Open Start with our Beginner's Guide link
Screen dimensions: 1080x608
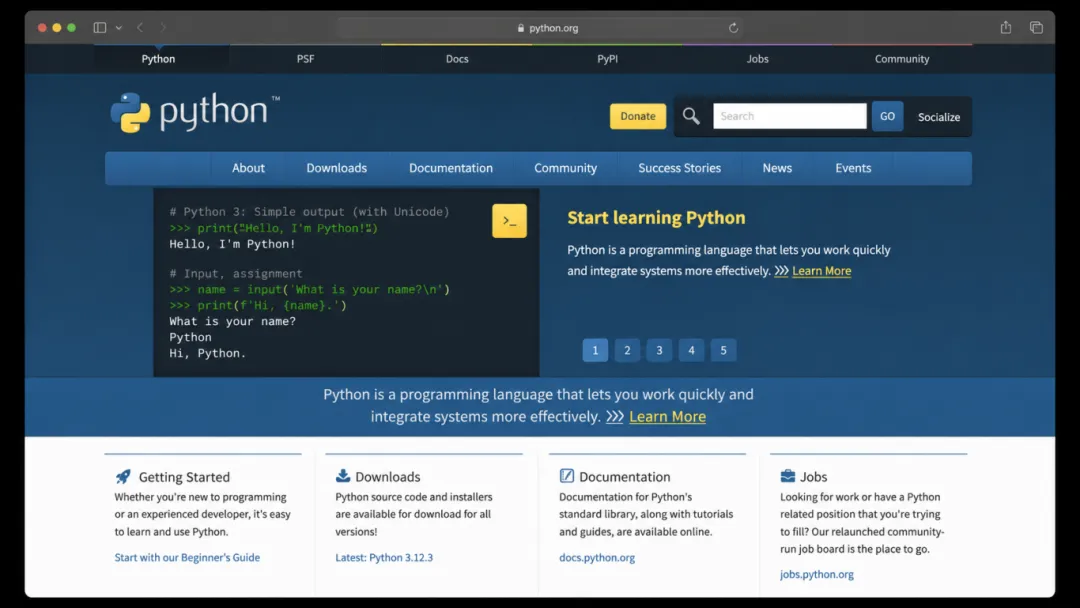pyautogui.click(x=187, y=558)
